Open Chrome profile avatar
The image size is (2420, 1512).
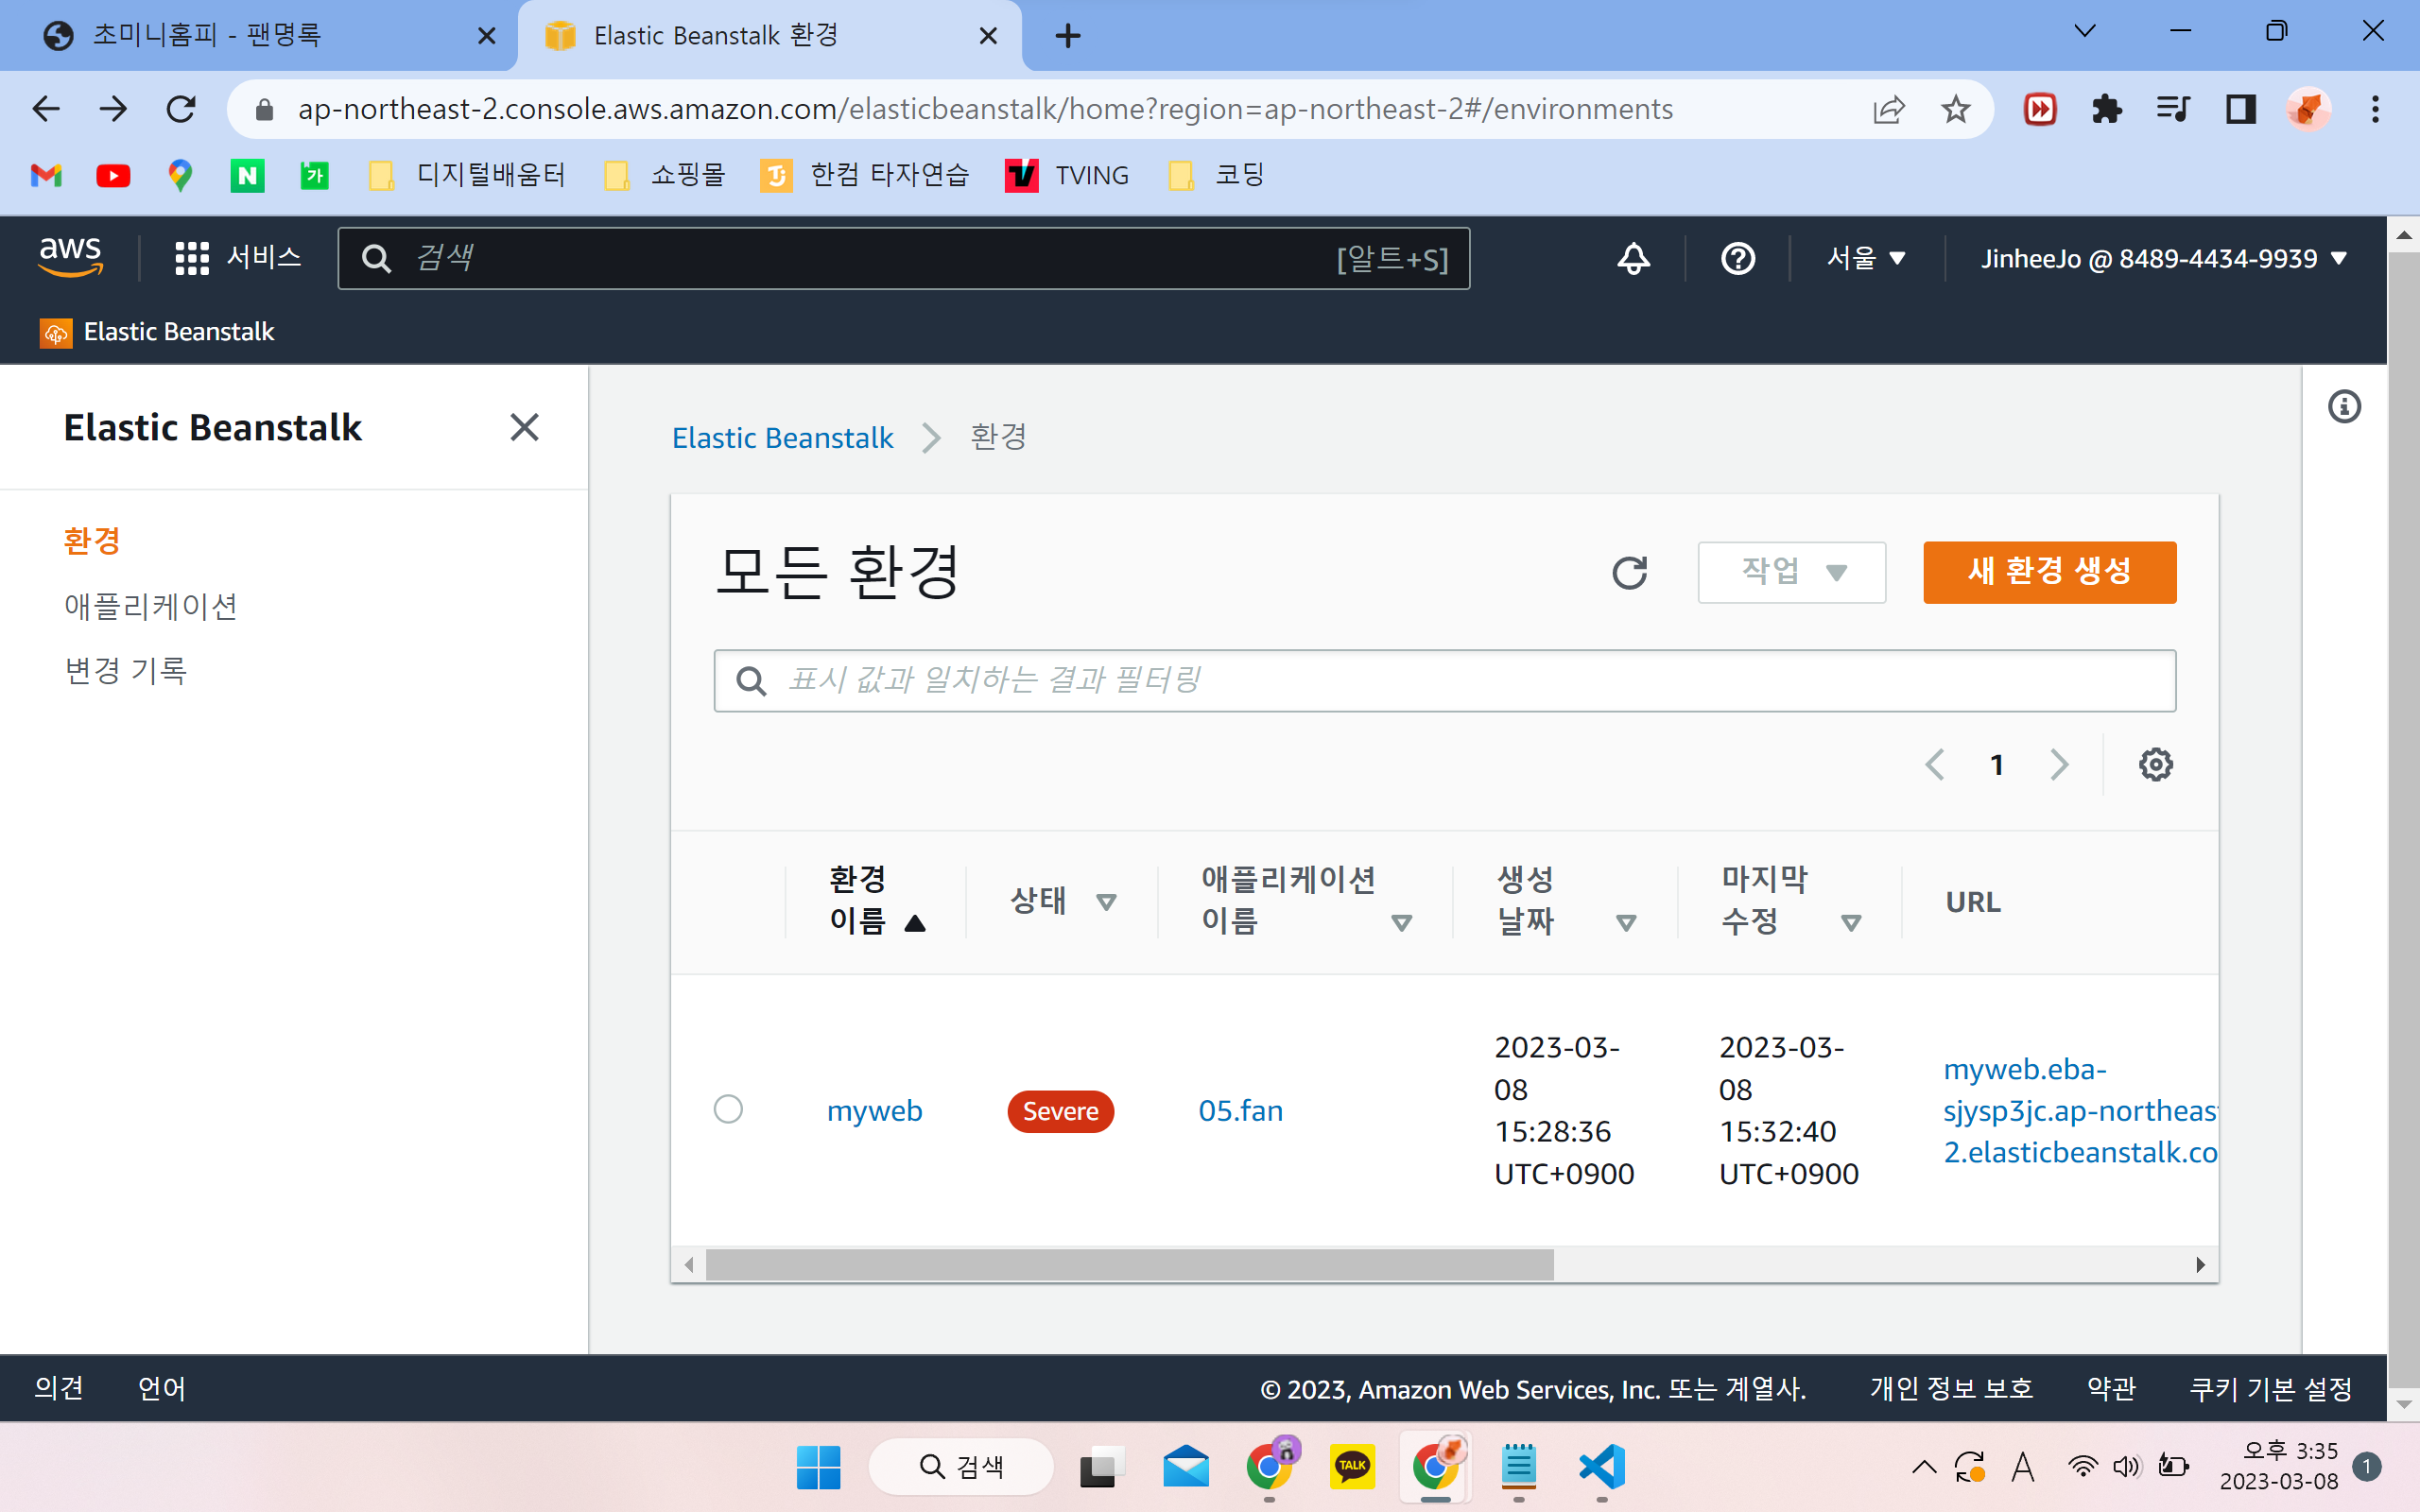2308,109
